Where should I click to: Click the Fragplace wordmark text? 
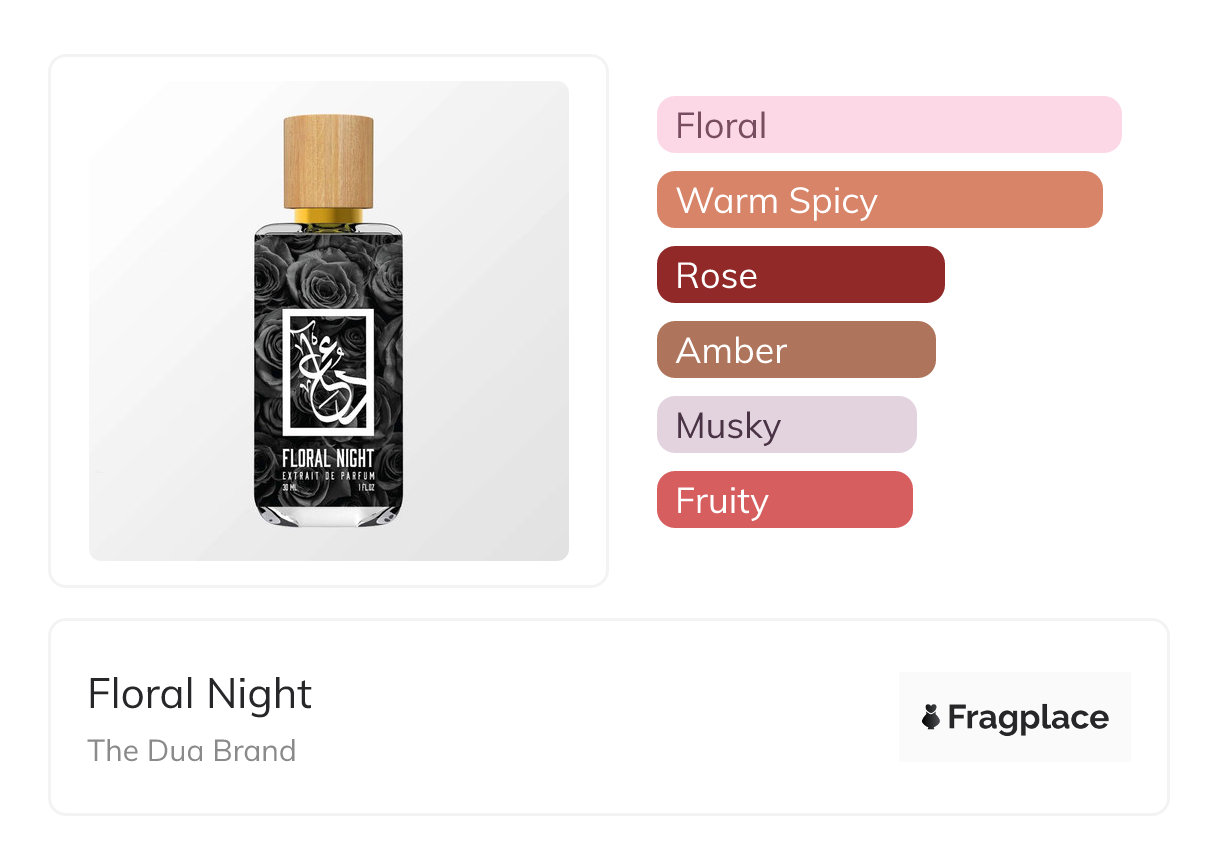(1028, 717)
